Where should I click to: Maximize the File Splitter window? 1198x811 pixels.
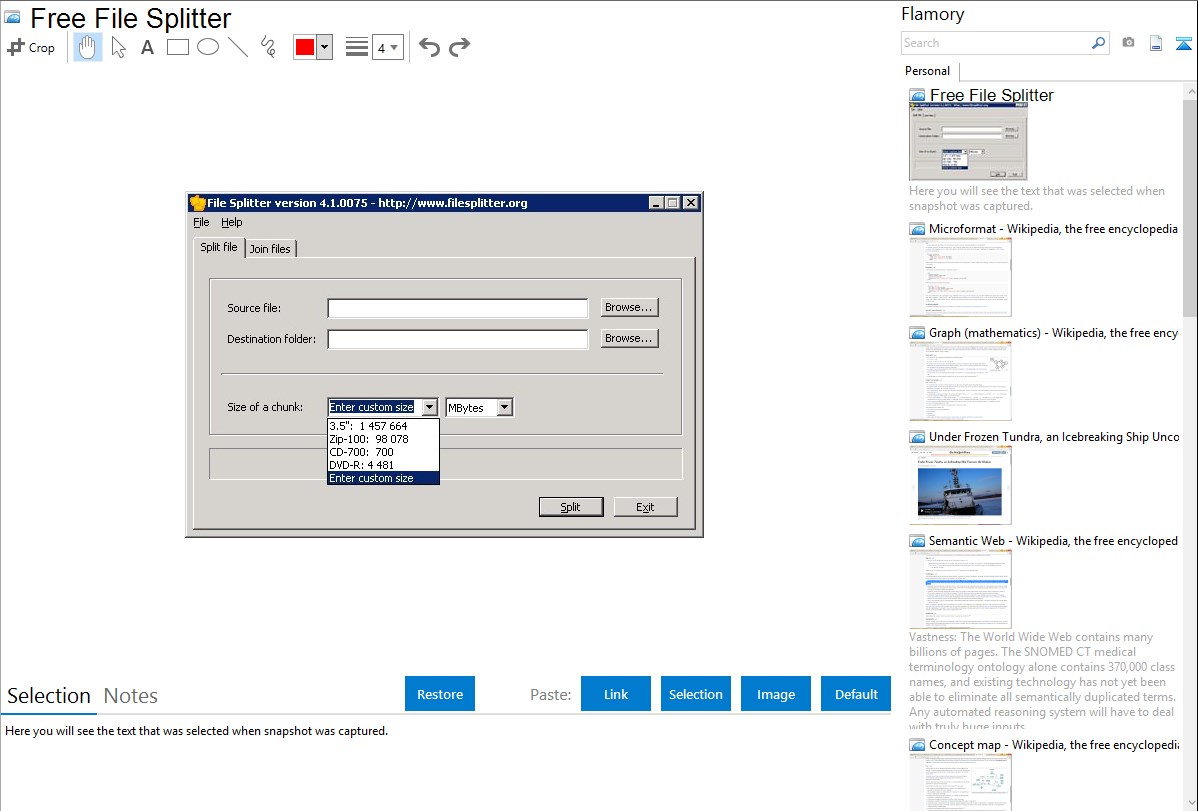672,203
